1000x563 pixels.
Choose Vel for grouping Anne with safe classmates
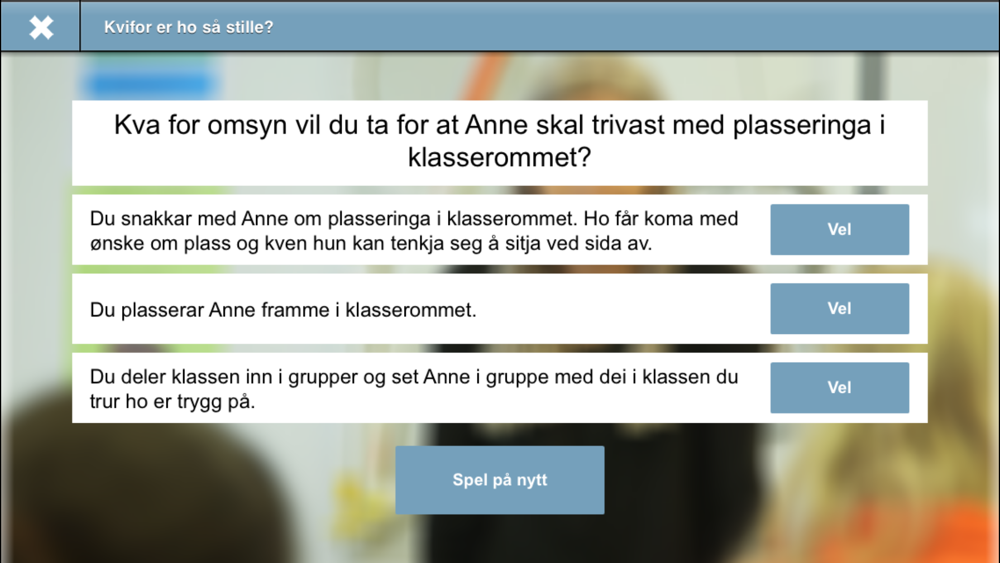pyautogui.click(x=839, y=388)
